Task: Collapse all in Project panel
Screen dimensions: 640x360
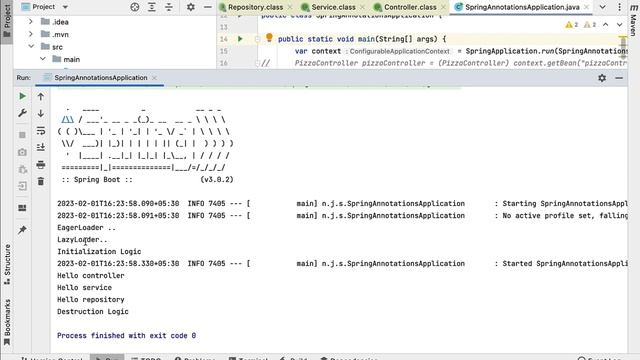Action: click(x=169, y=7)
